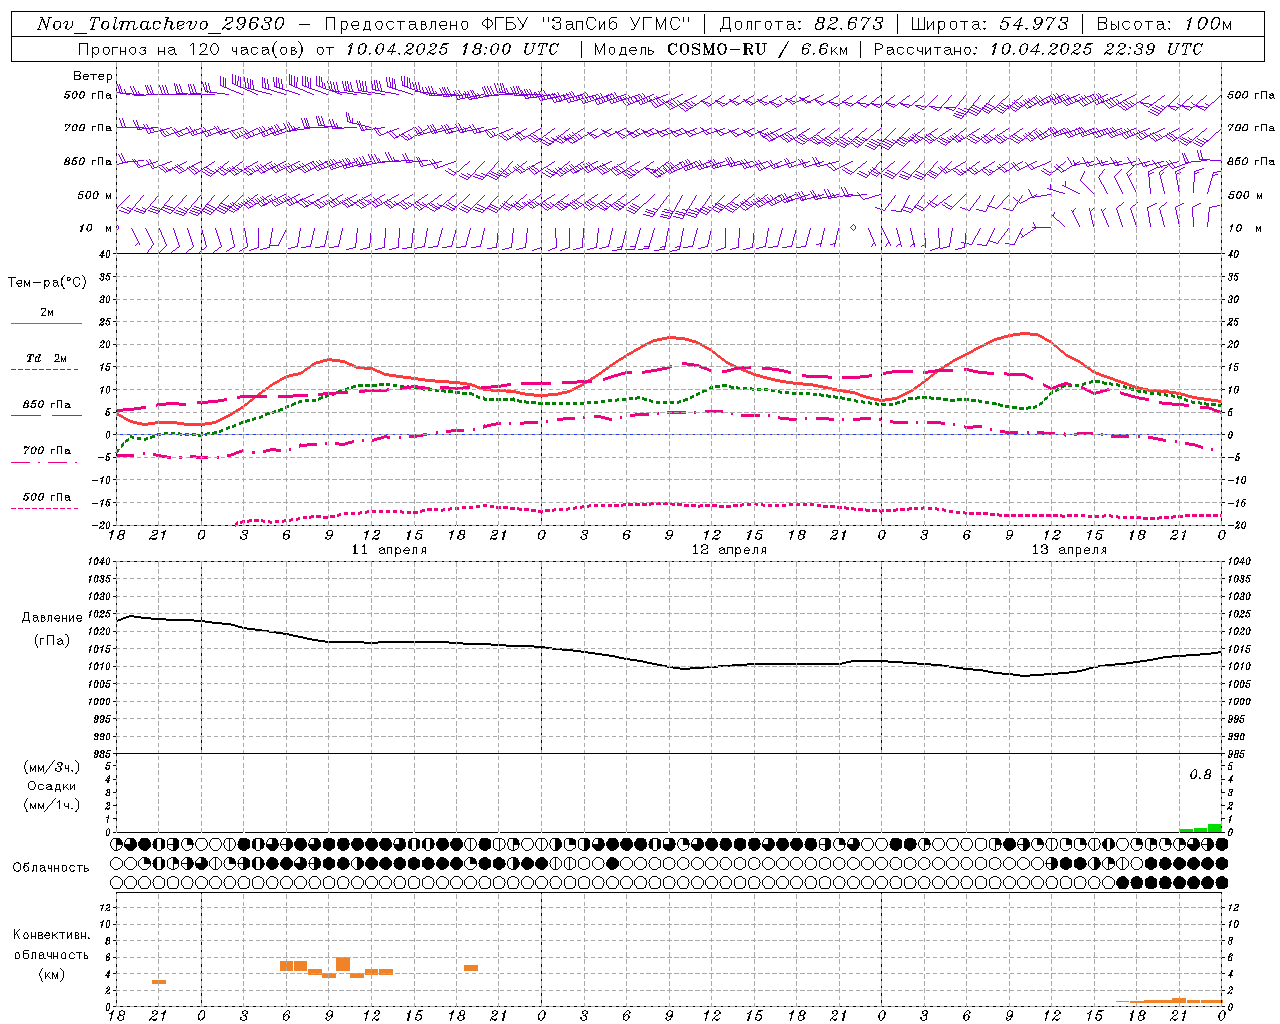Click the station title Nov_Tolmachevo_29630

pyautogui.click(x=160, y=24)
